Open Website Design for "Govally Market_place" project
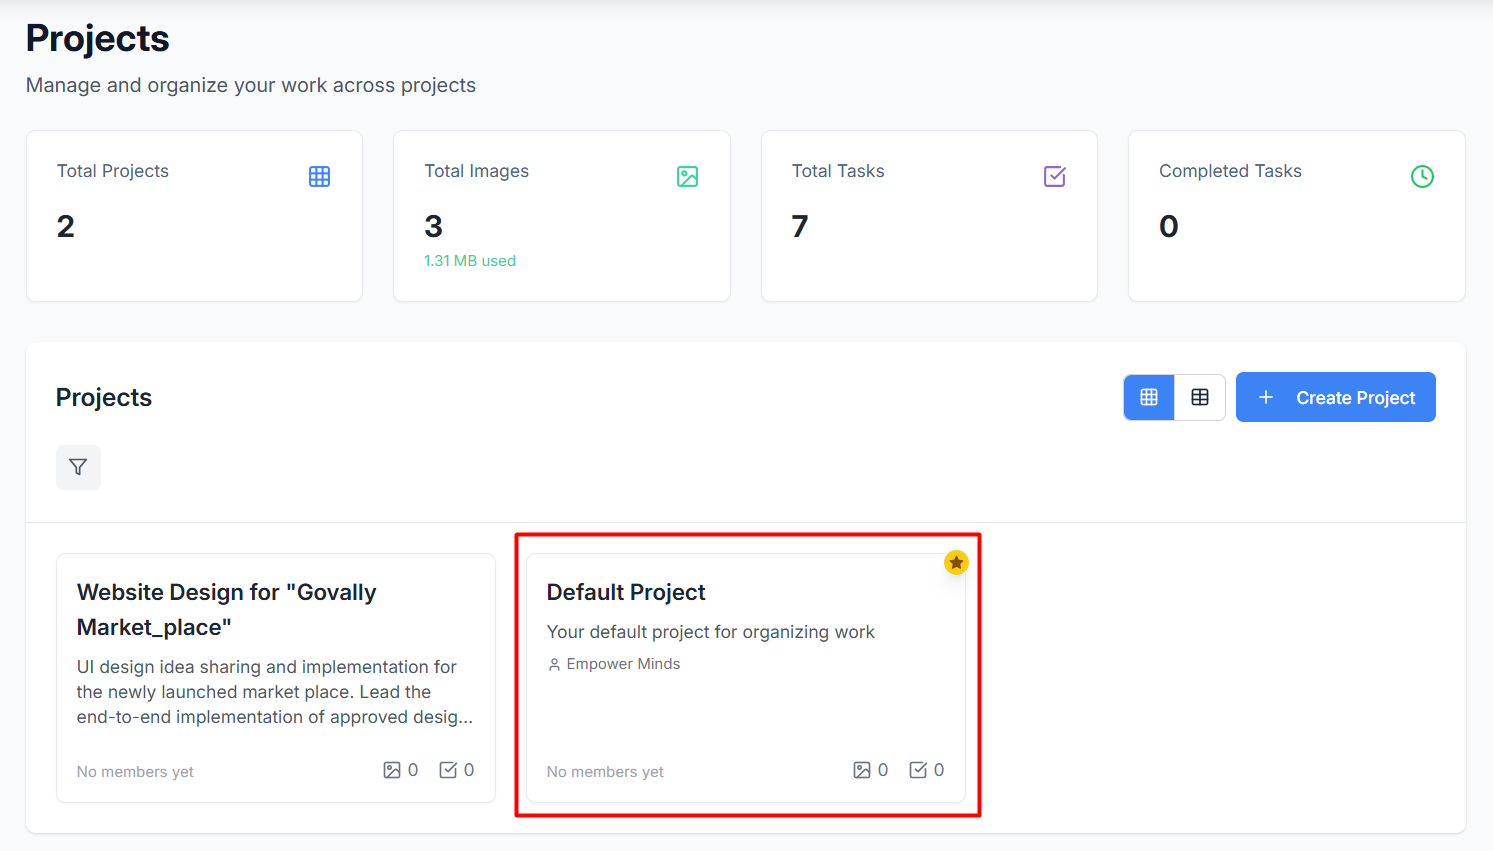This screenshot has width=1493, height=851. [x=227, y=609]
